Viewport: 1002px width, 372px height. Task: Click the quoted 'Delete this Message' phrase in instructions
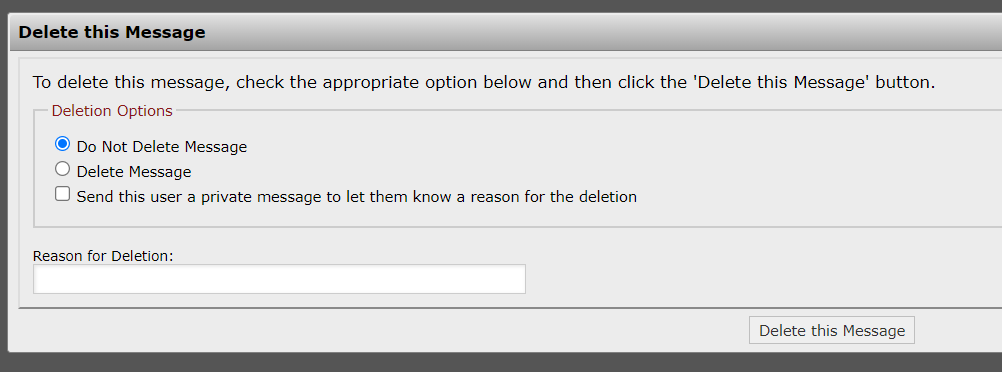(x=782, y=82)
